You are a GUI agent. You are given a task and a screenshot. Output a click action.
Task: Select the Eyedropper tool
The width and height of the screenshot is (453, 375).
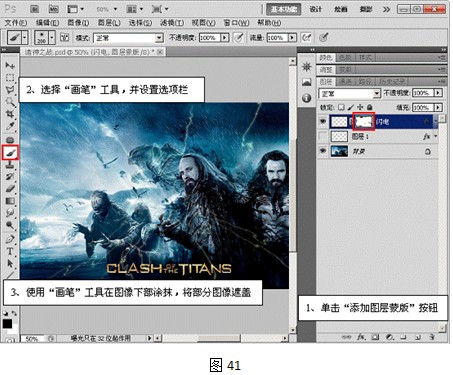tap(10, 126)
